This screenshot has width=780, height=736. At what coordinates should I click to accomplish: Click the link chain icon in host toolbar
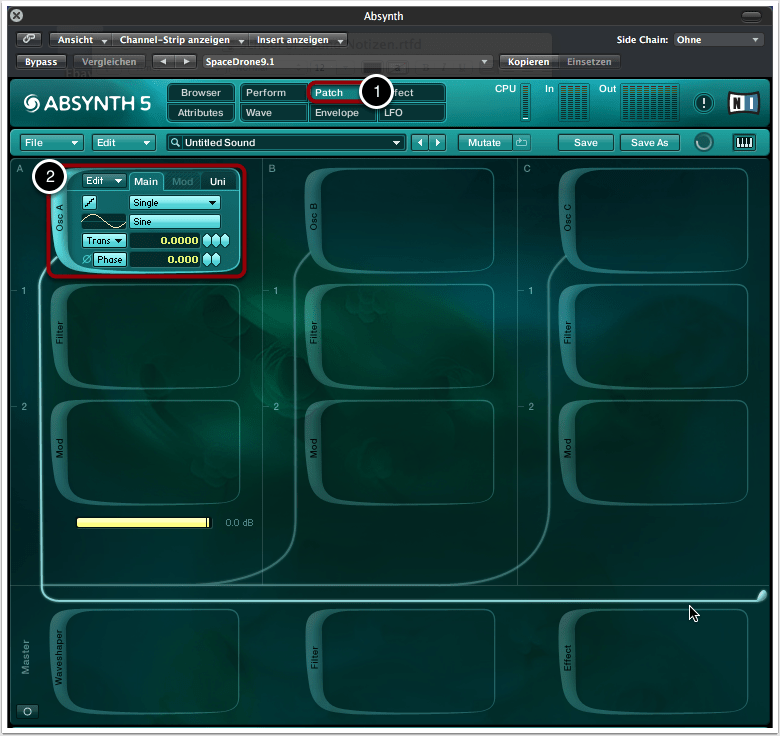coord(30,40)
